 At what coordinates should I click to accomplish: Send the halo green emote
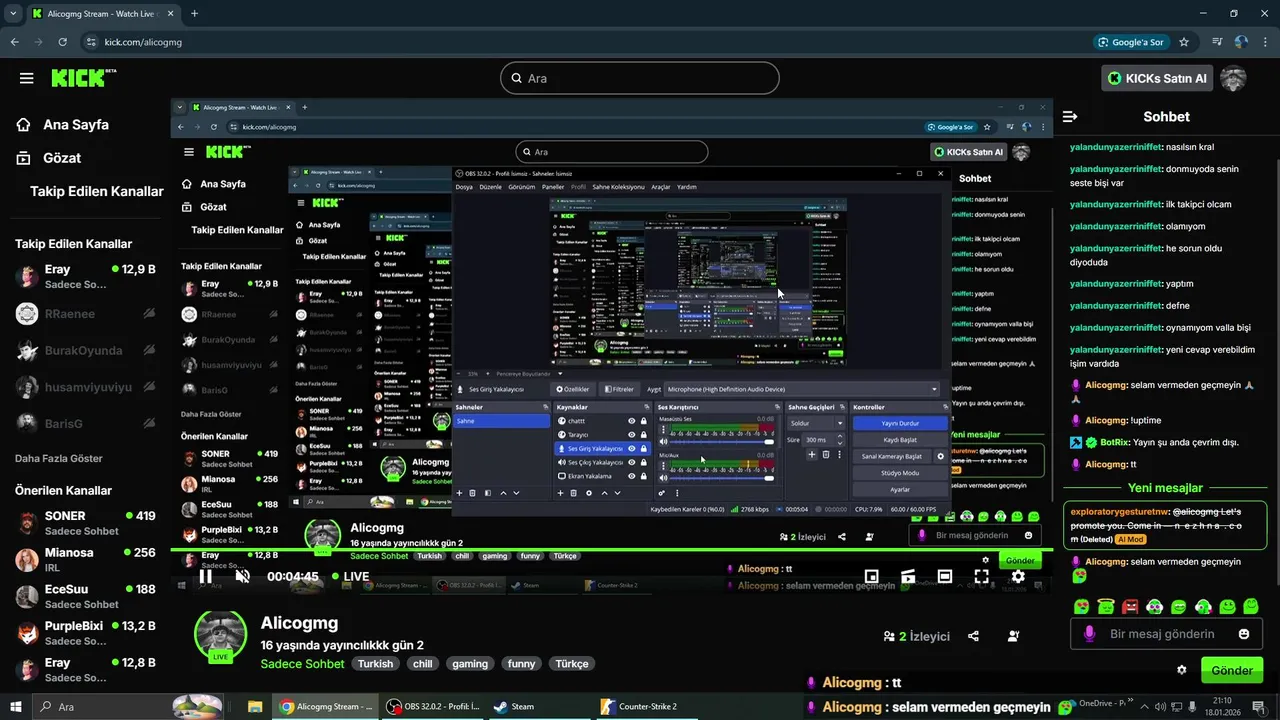pyautogui.click(x=1106, y=606)
